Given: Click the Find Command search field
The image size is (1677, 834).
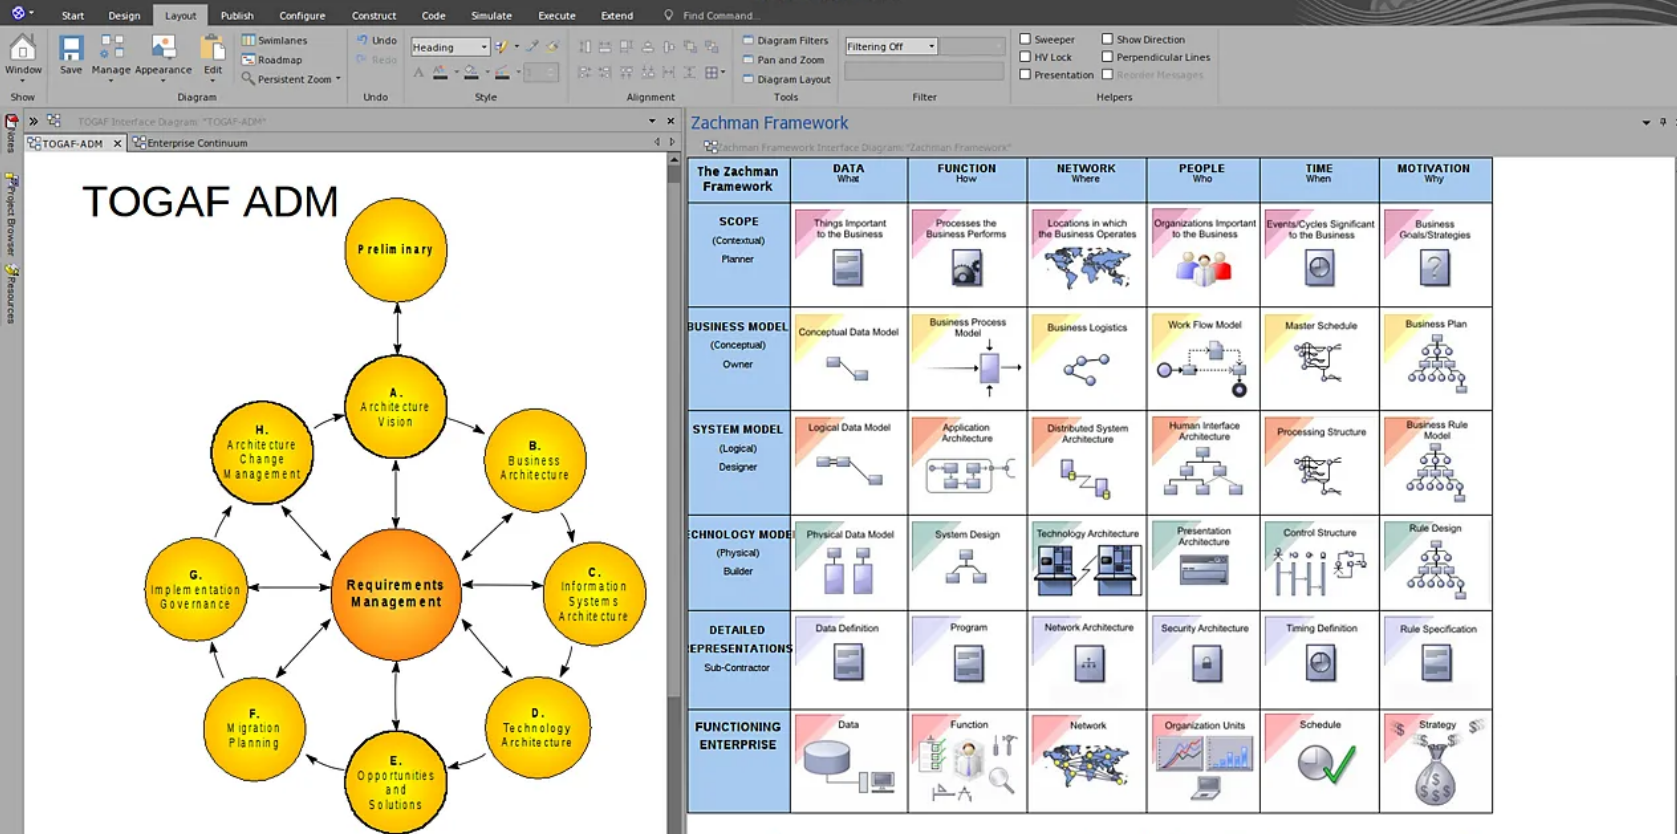Looking at the screenshot, I should tap(720, 15).
